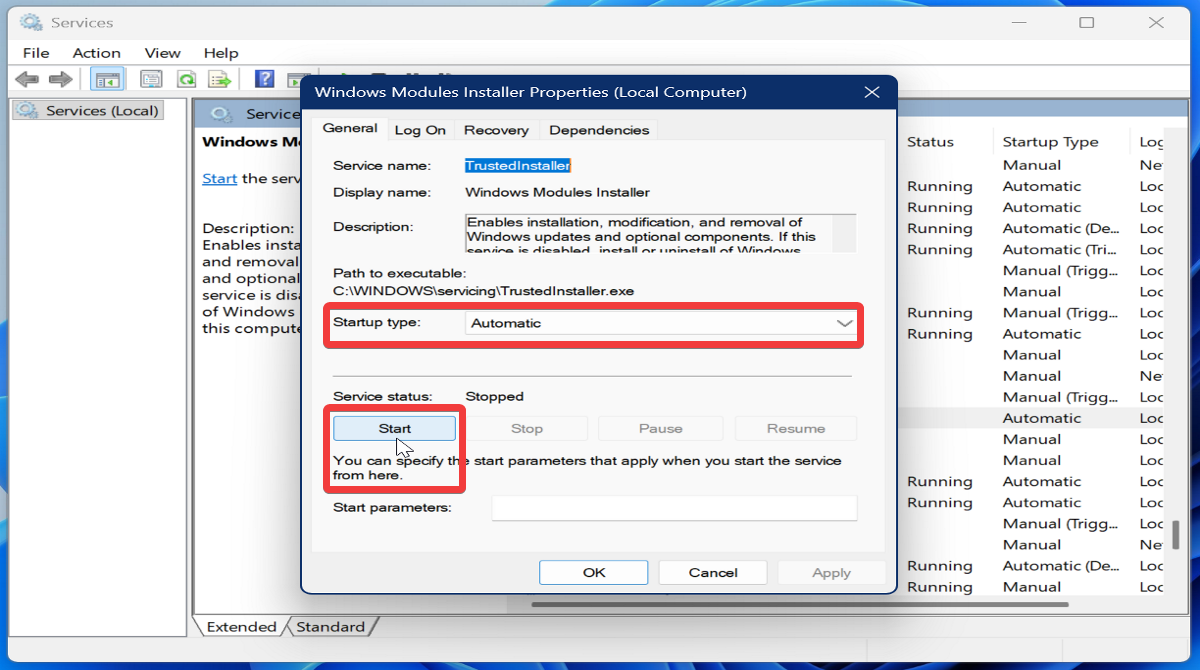
Task: Switch to the Log On tab
Action: 420,130
